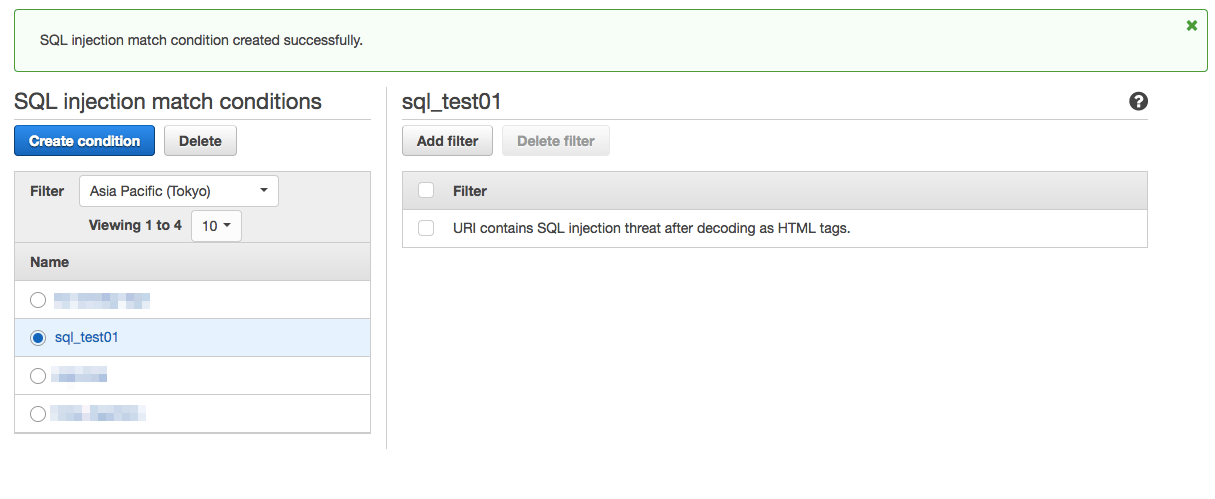Click the Filter column header label

coord(470,191)
